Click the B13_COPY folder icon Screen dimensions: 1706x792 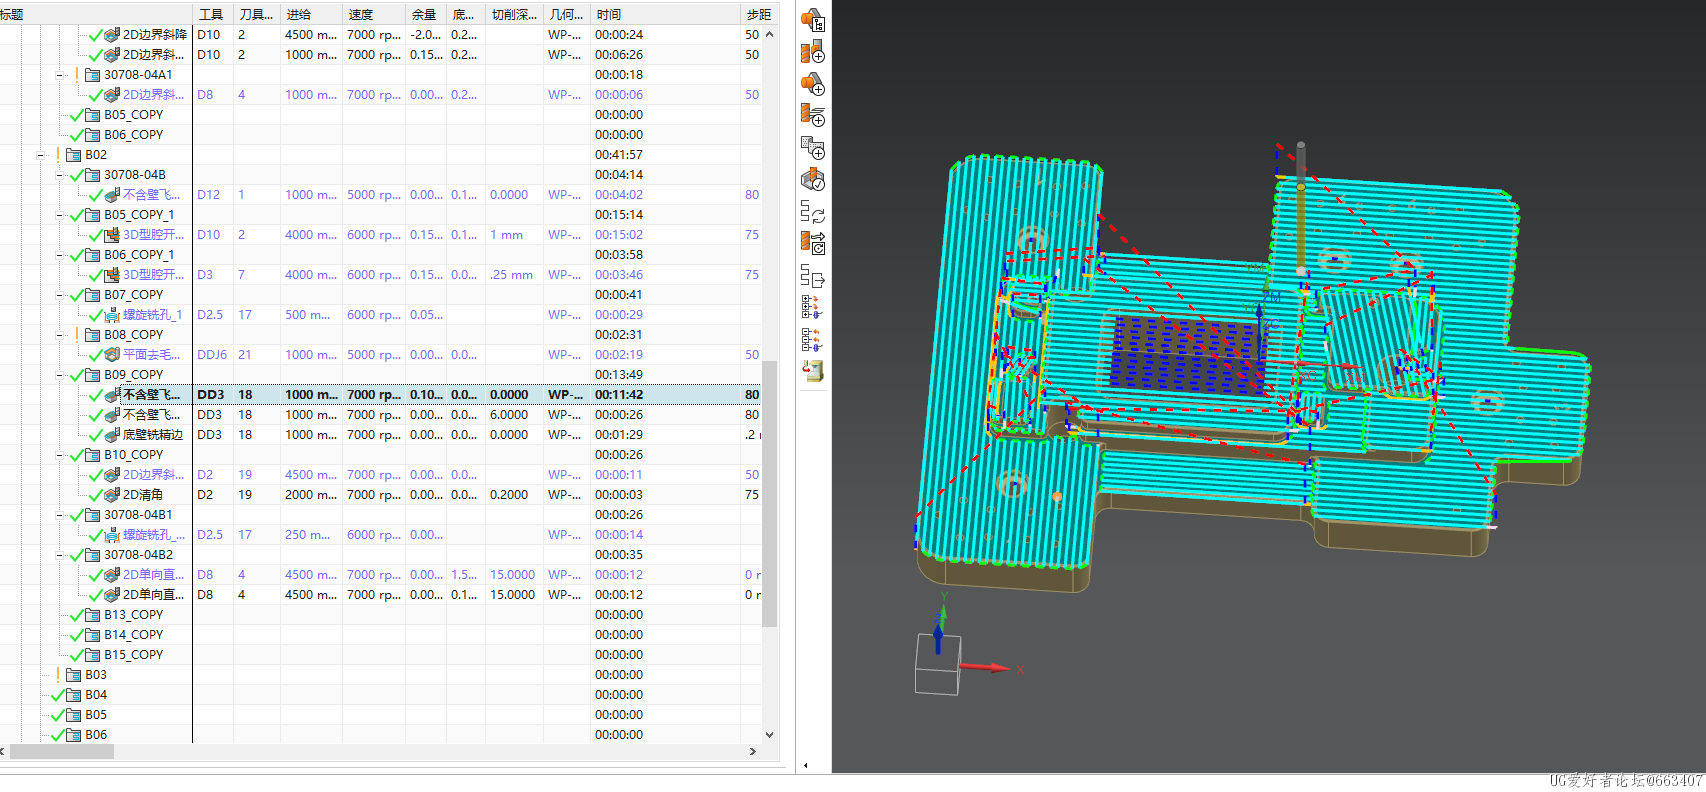pos(92,615)
